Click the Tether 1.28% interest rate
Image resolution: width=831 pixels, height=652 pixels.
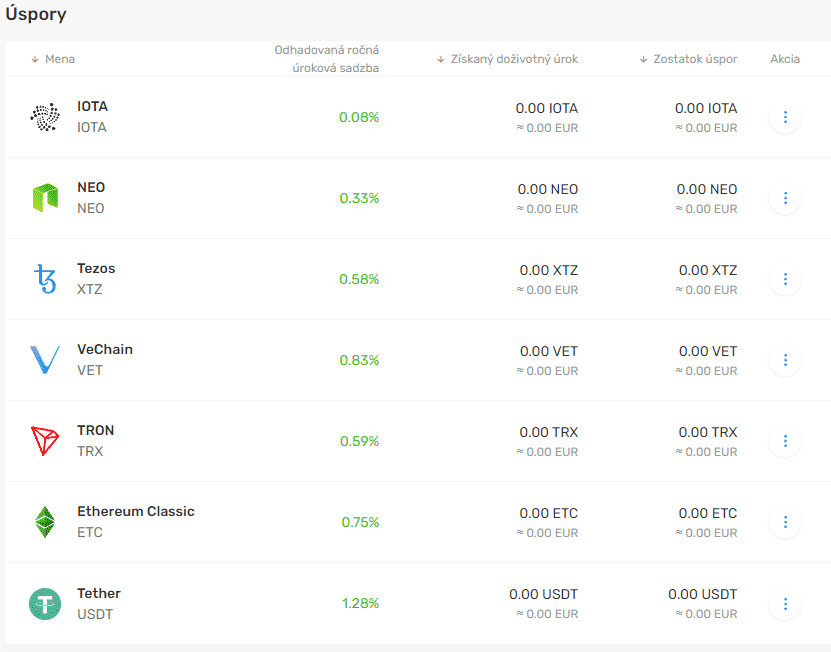coord(359,603)
